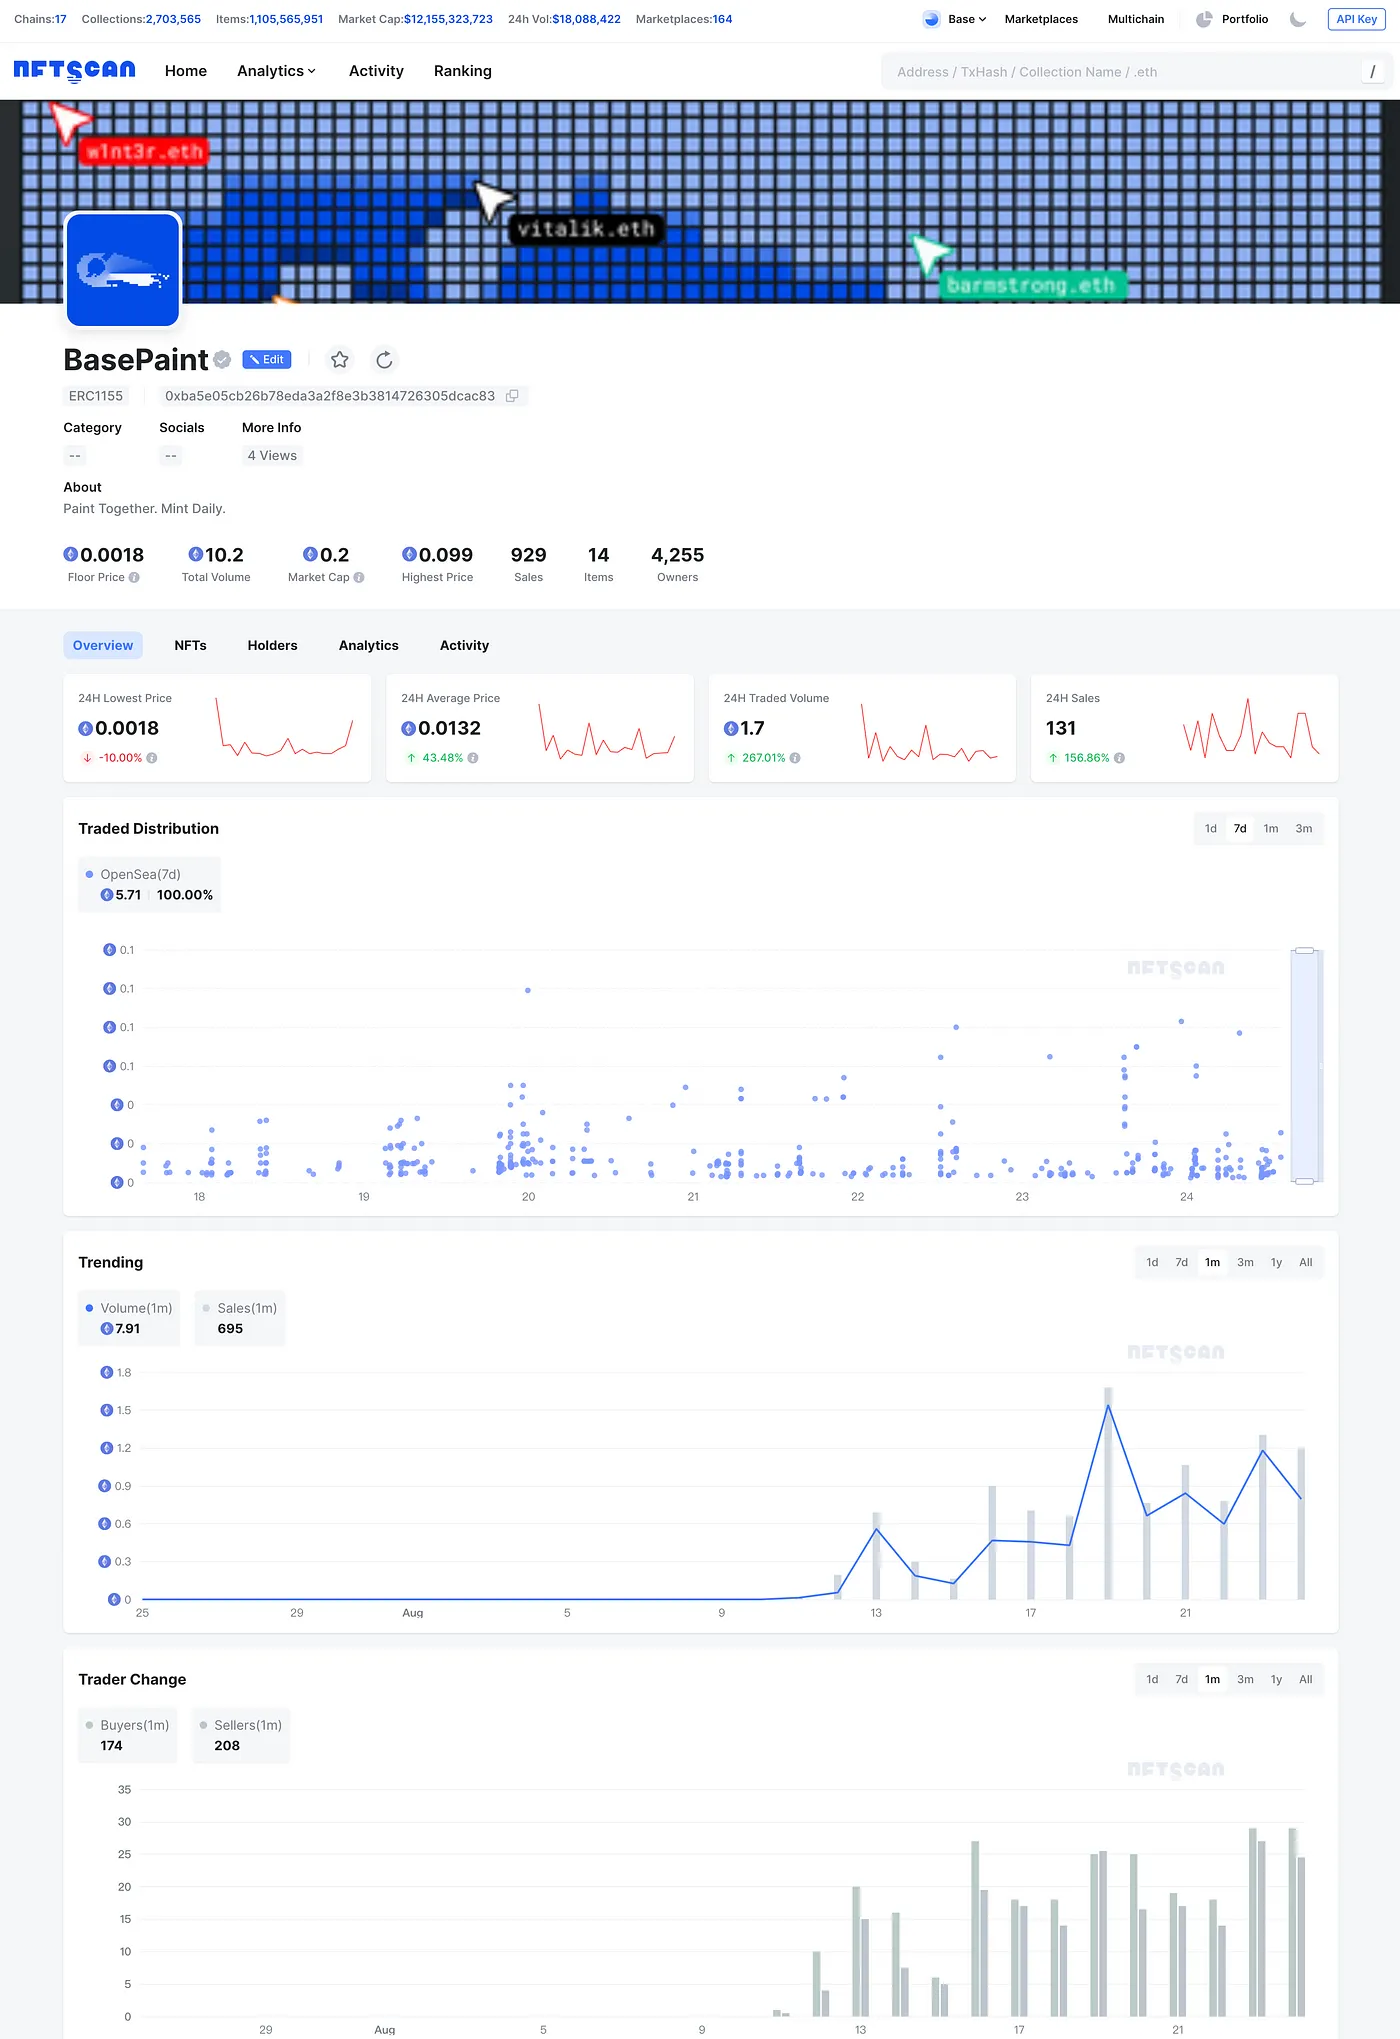Click the API Key button
1400x2039 pixels.
(x=1356, y=19)
